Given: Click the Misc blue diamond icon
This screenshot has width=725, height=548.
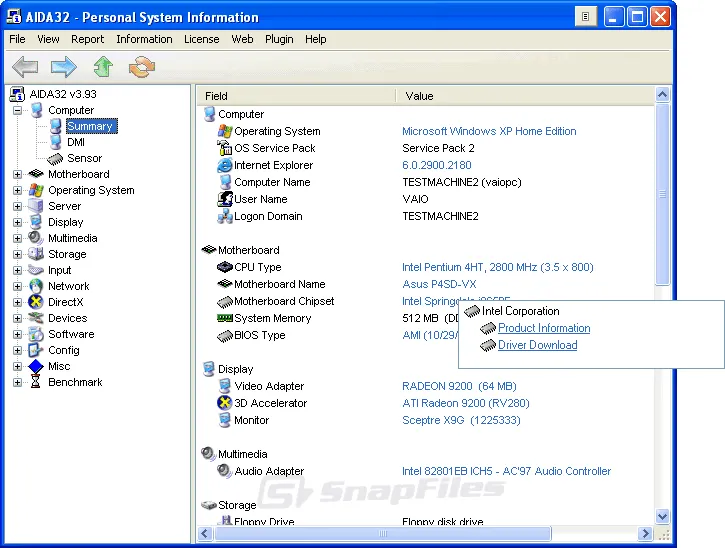Looking at the screenshot, I should tap(36, 366).
